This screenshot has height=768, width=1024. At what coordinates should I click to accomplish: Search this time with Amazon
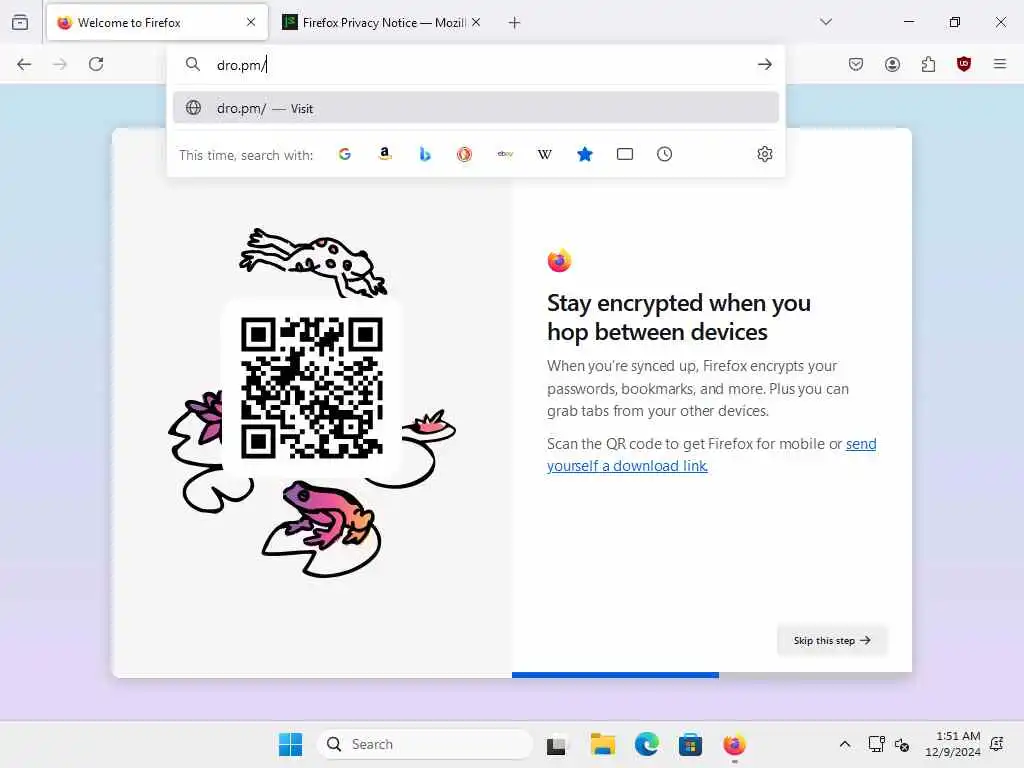coord(385,154)
